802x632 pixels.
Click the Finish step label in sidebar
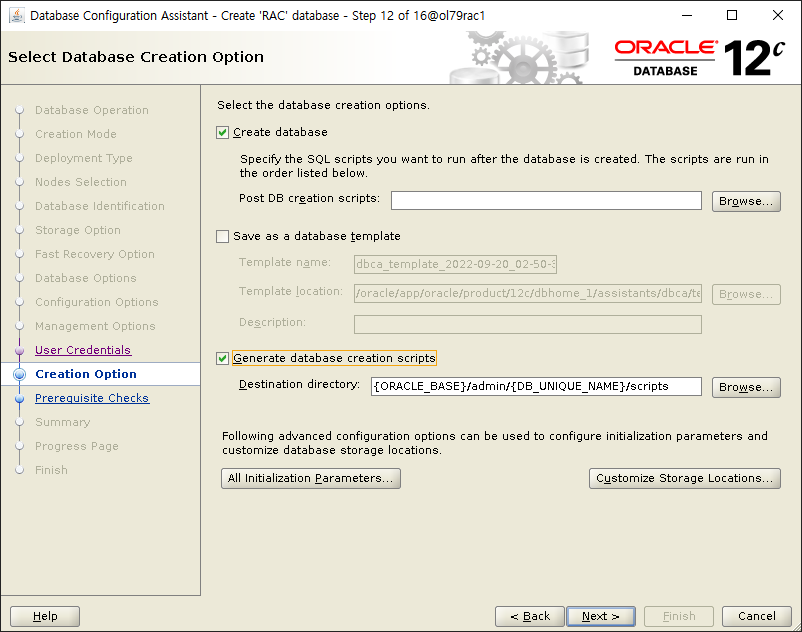click(x=51, y=470)
